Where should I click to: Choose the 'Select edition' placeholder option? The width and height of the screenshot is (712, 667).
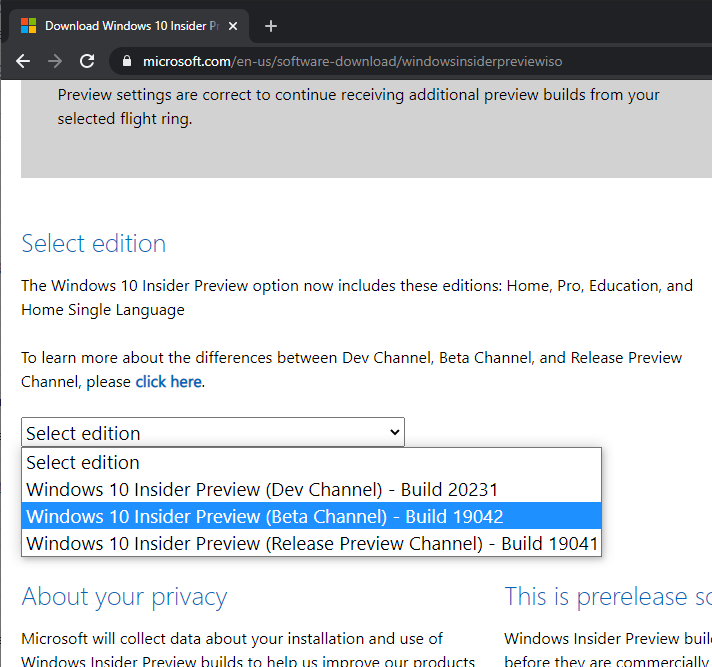[x=312, y=462]
